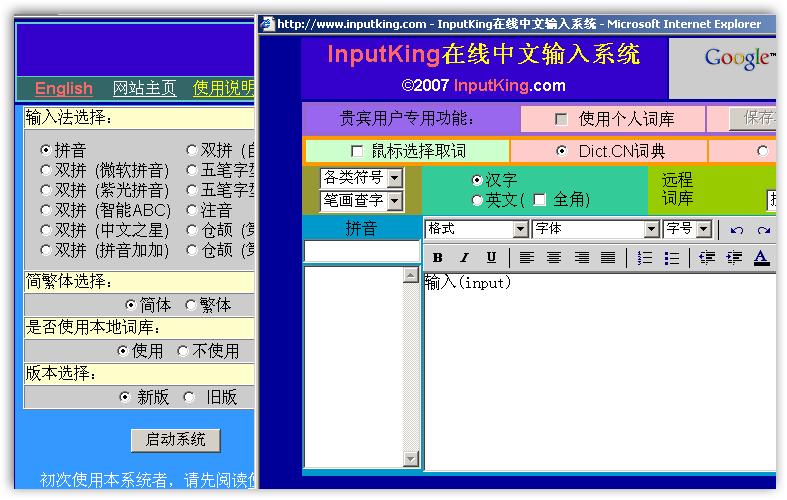Justify text in editor
Screen dimensions: 787x500
pyautogui.click(x=608, y=258)
